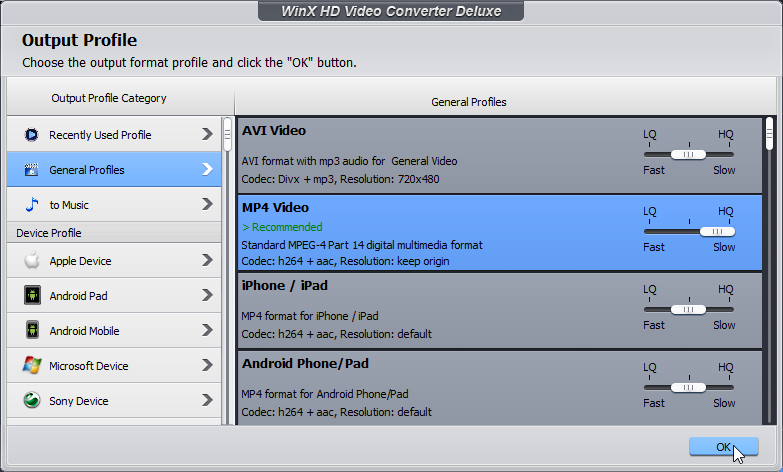Expand the Apple Device chevron
783x472 pixels.
pos(207,261)
